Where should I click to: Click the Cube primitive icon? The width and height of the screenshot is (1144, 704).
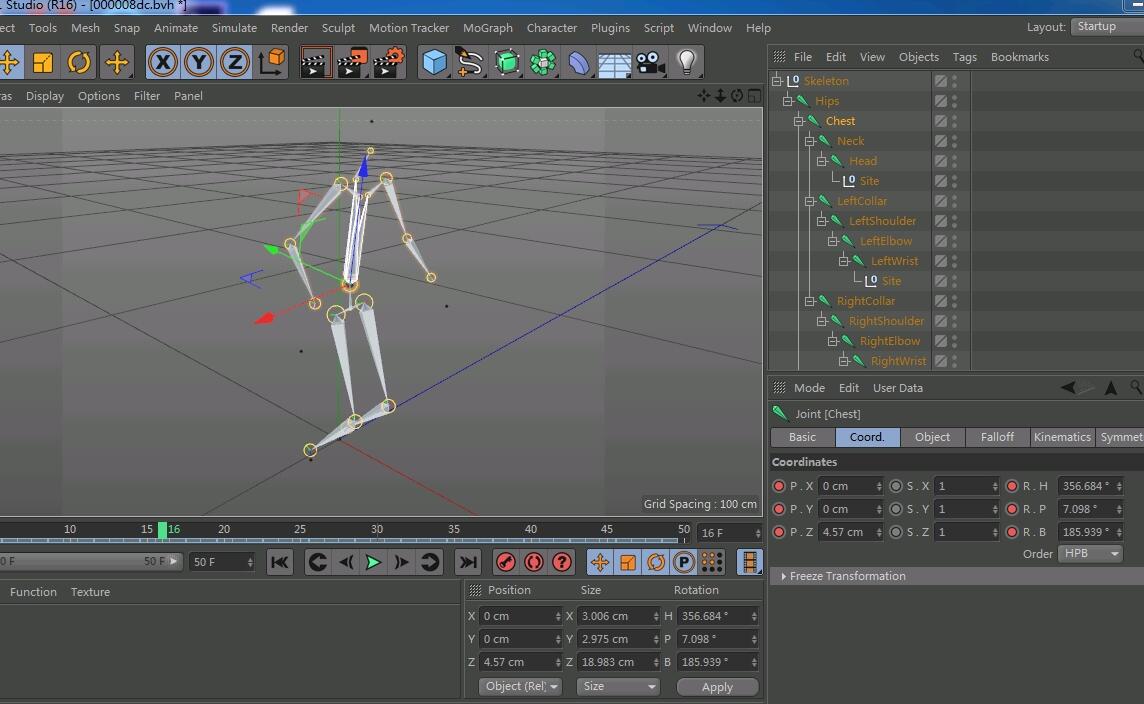[434, 63]
